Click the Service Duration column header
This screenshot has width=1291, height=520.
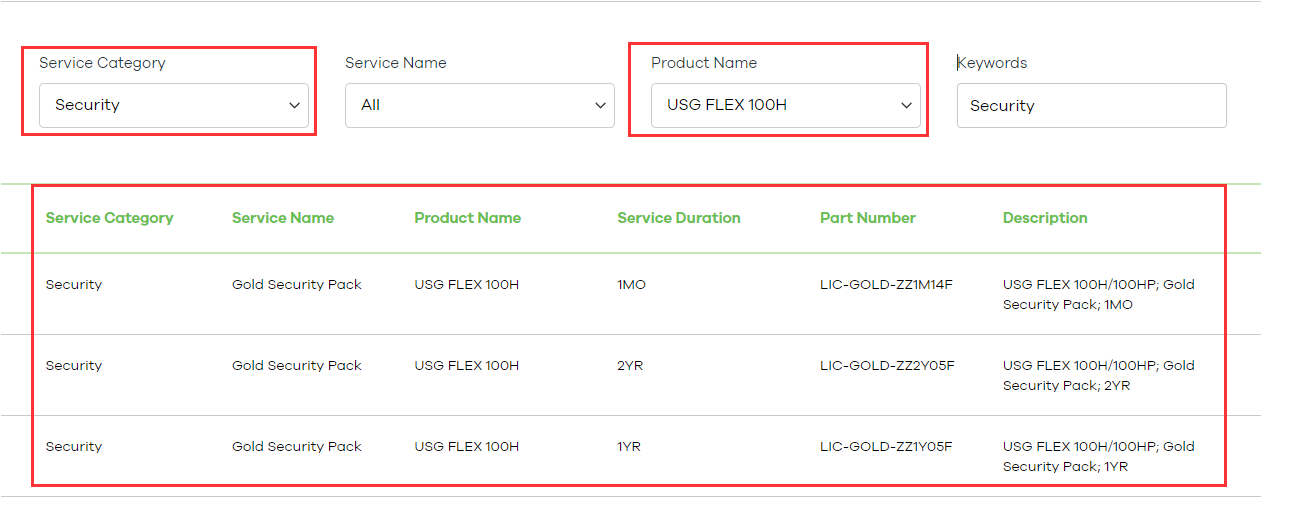[x=678, y=218]
